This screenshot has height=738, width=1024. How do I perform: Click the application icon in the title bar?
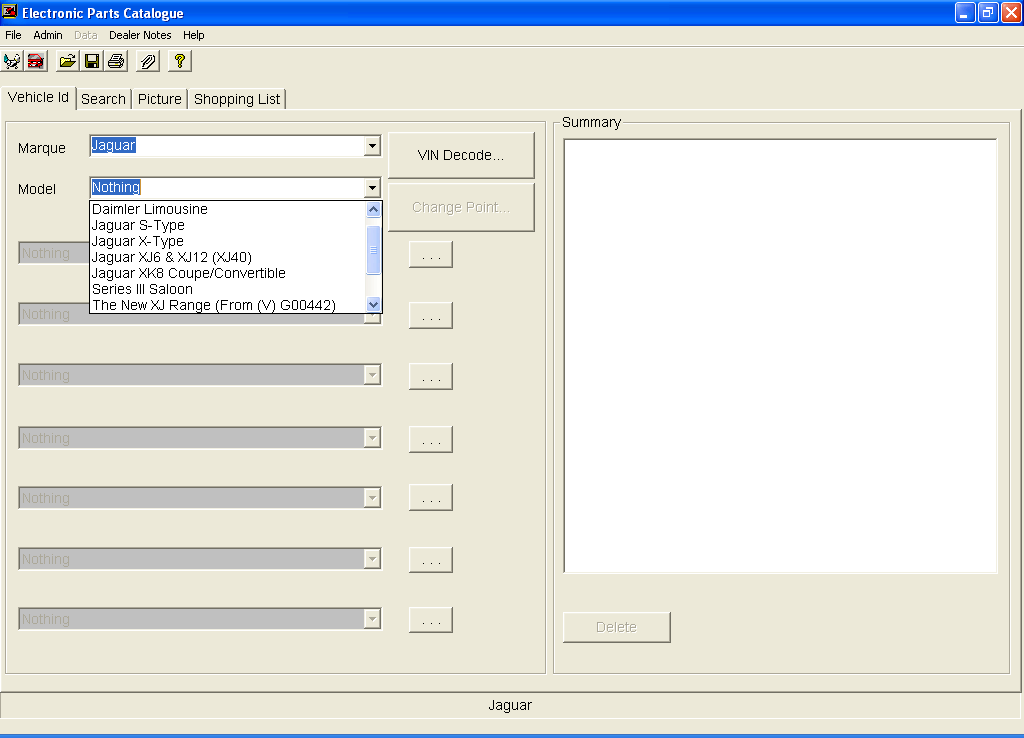click(x=10, y=12)
